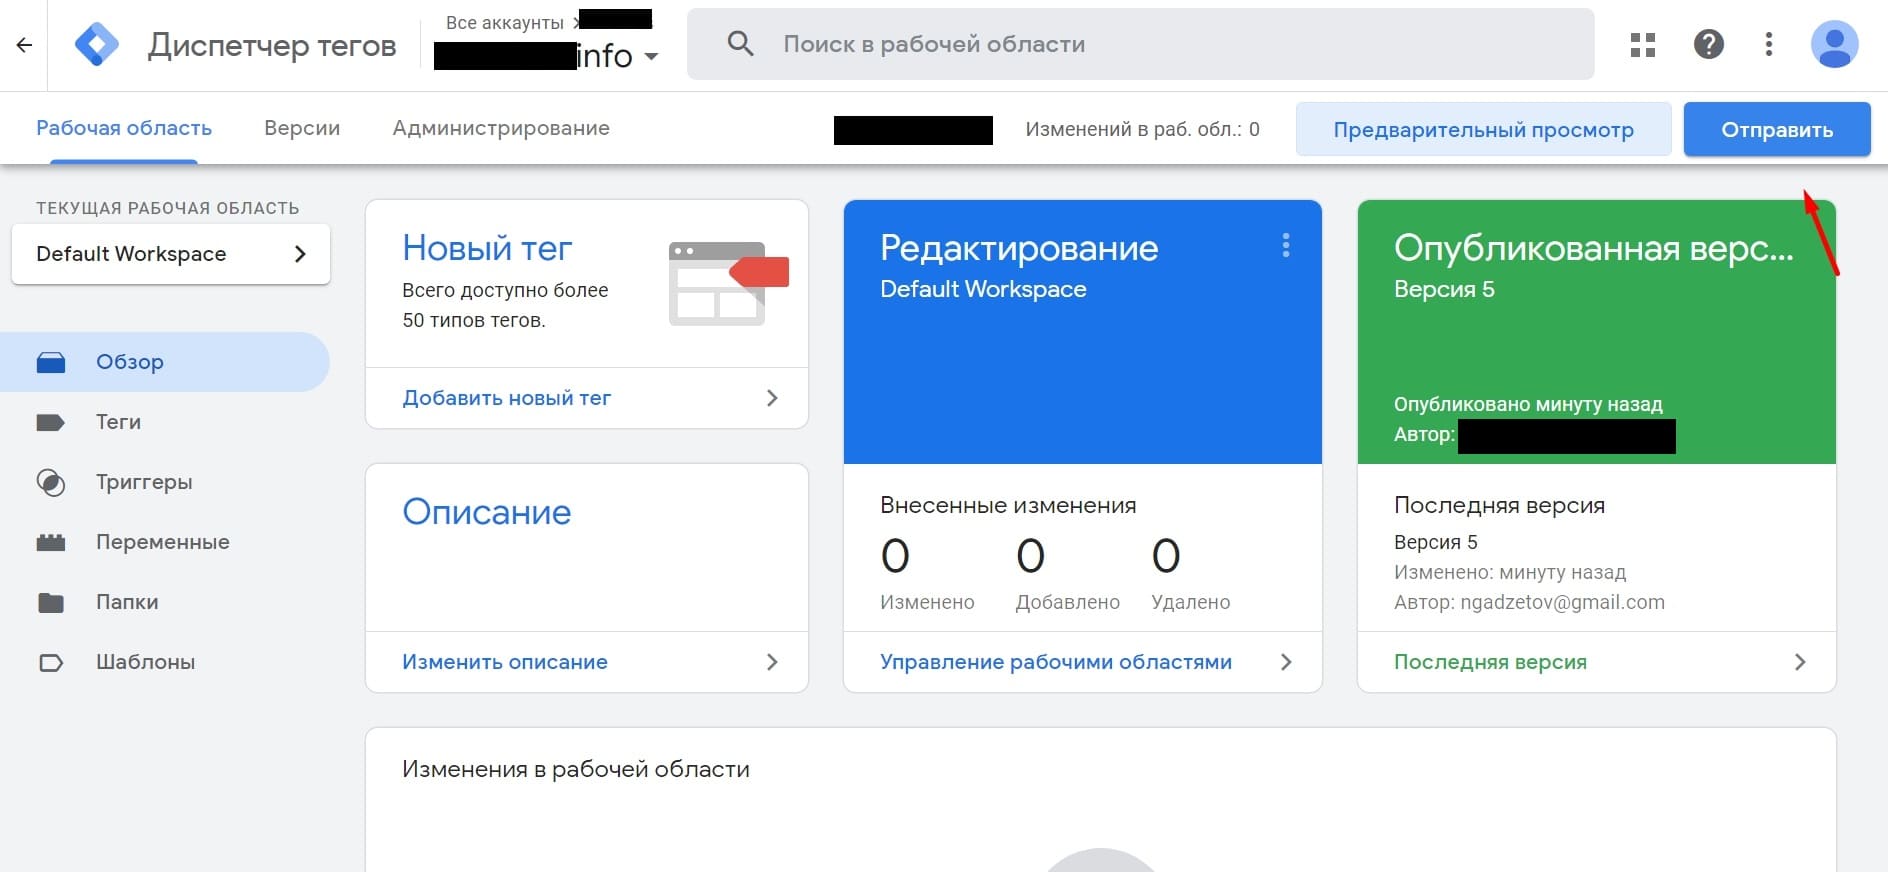1888x872 pixels.
Task: Click the Изменения в рабочей области heading
Action: click(576, 769)
